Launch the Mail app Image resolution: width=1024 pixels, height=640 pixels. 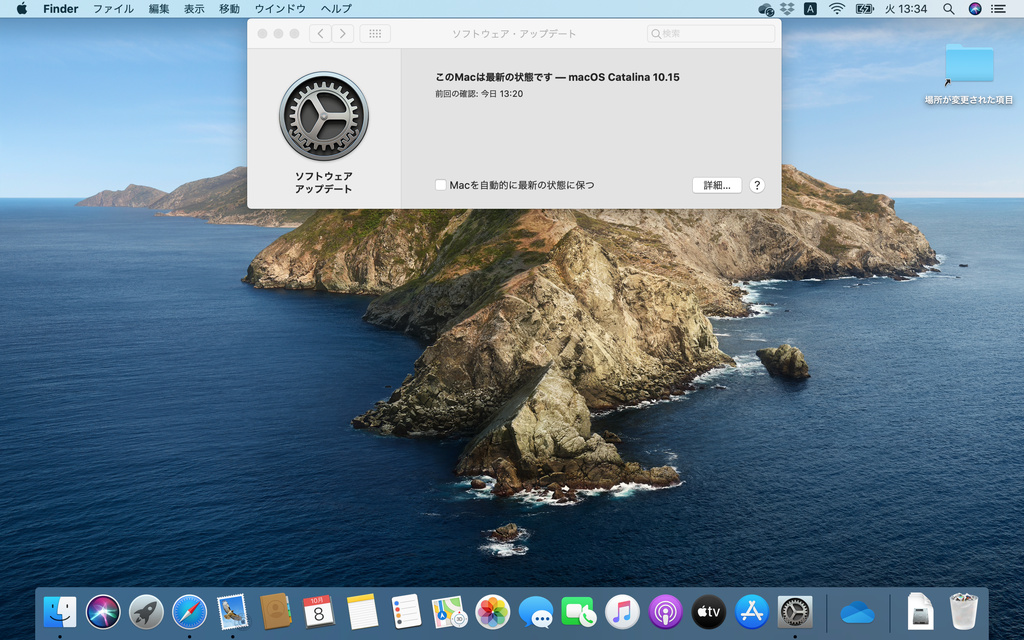[x=234, y=611]
